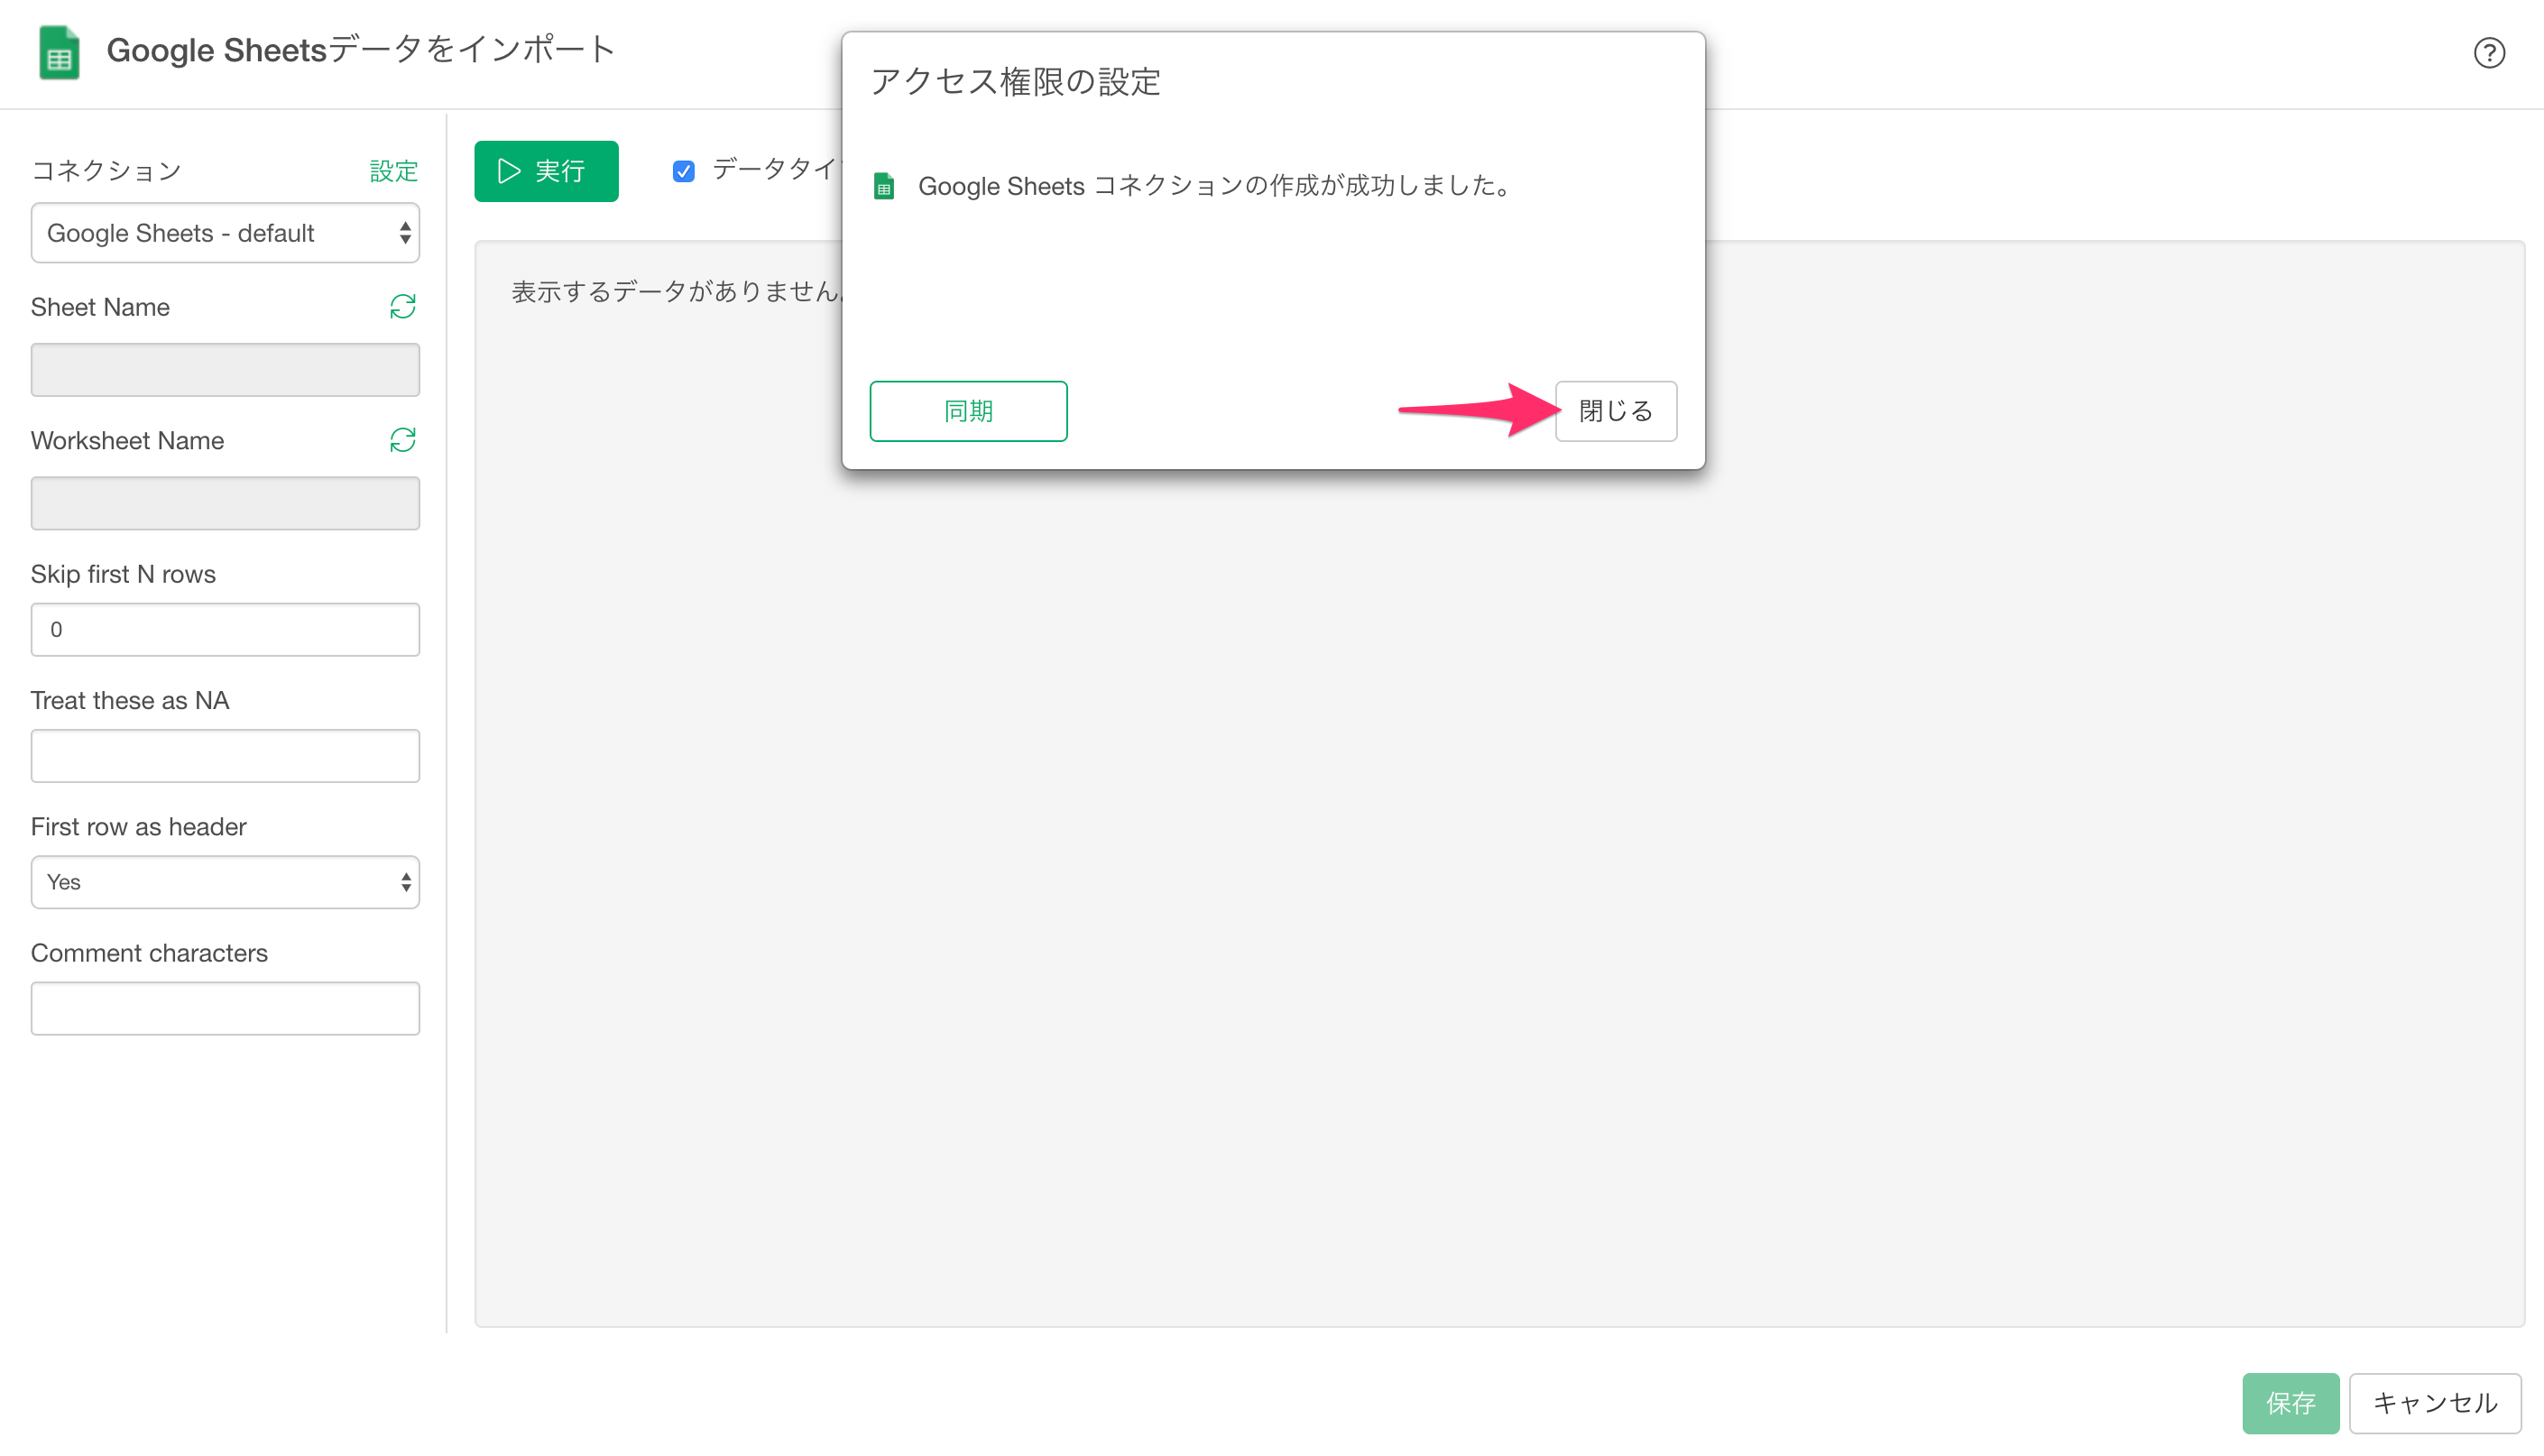
Task: Click the キャンセル cancel button
Action: click(2435, 1403)
